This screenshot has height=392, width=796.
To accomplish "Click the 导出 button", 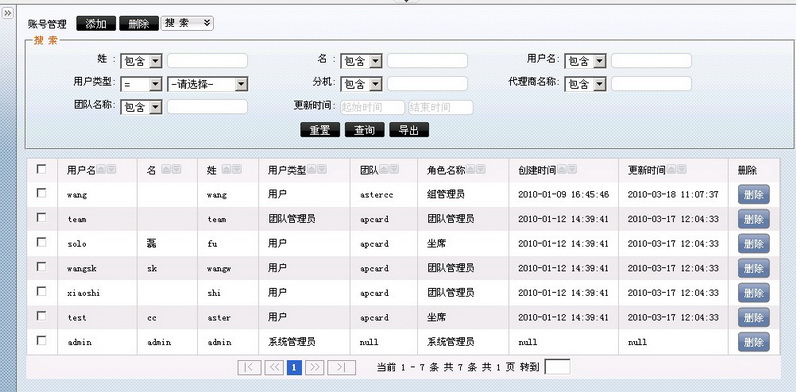I will pos(409,130).
